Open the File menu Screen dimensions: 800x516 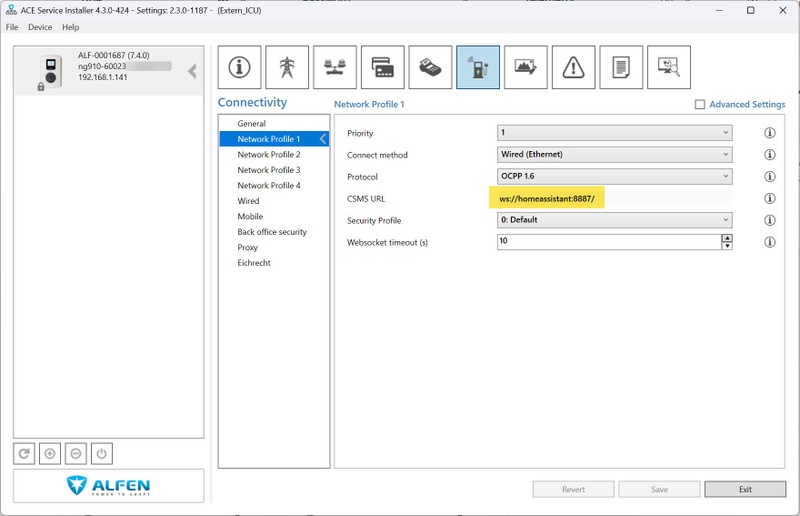12,27
